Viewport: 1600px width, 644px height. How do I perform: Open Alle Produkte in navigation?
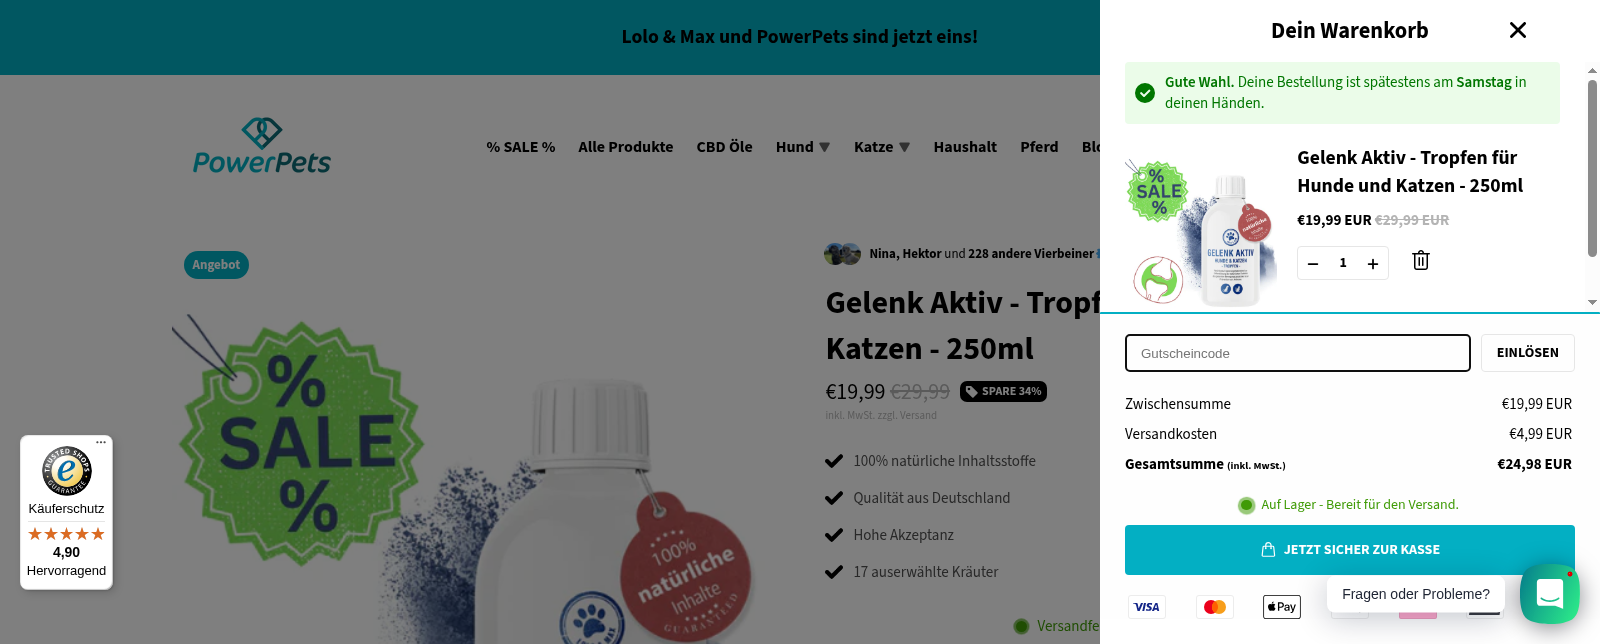click(626, 147)
